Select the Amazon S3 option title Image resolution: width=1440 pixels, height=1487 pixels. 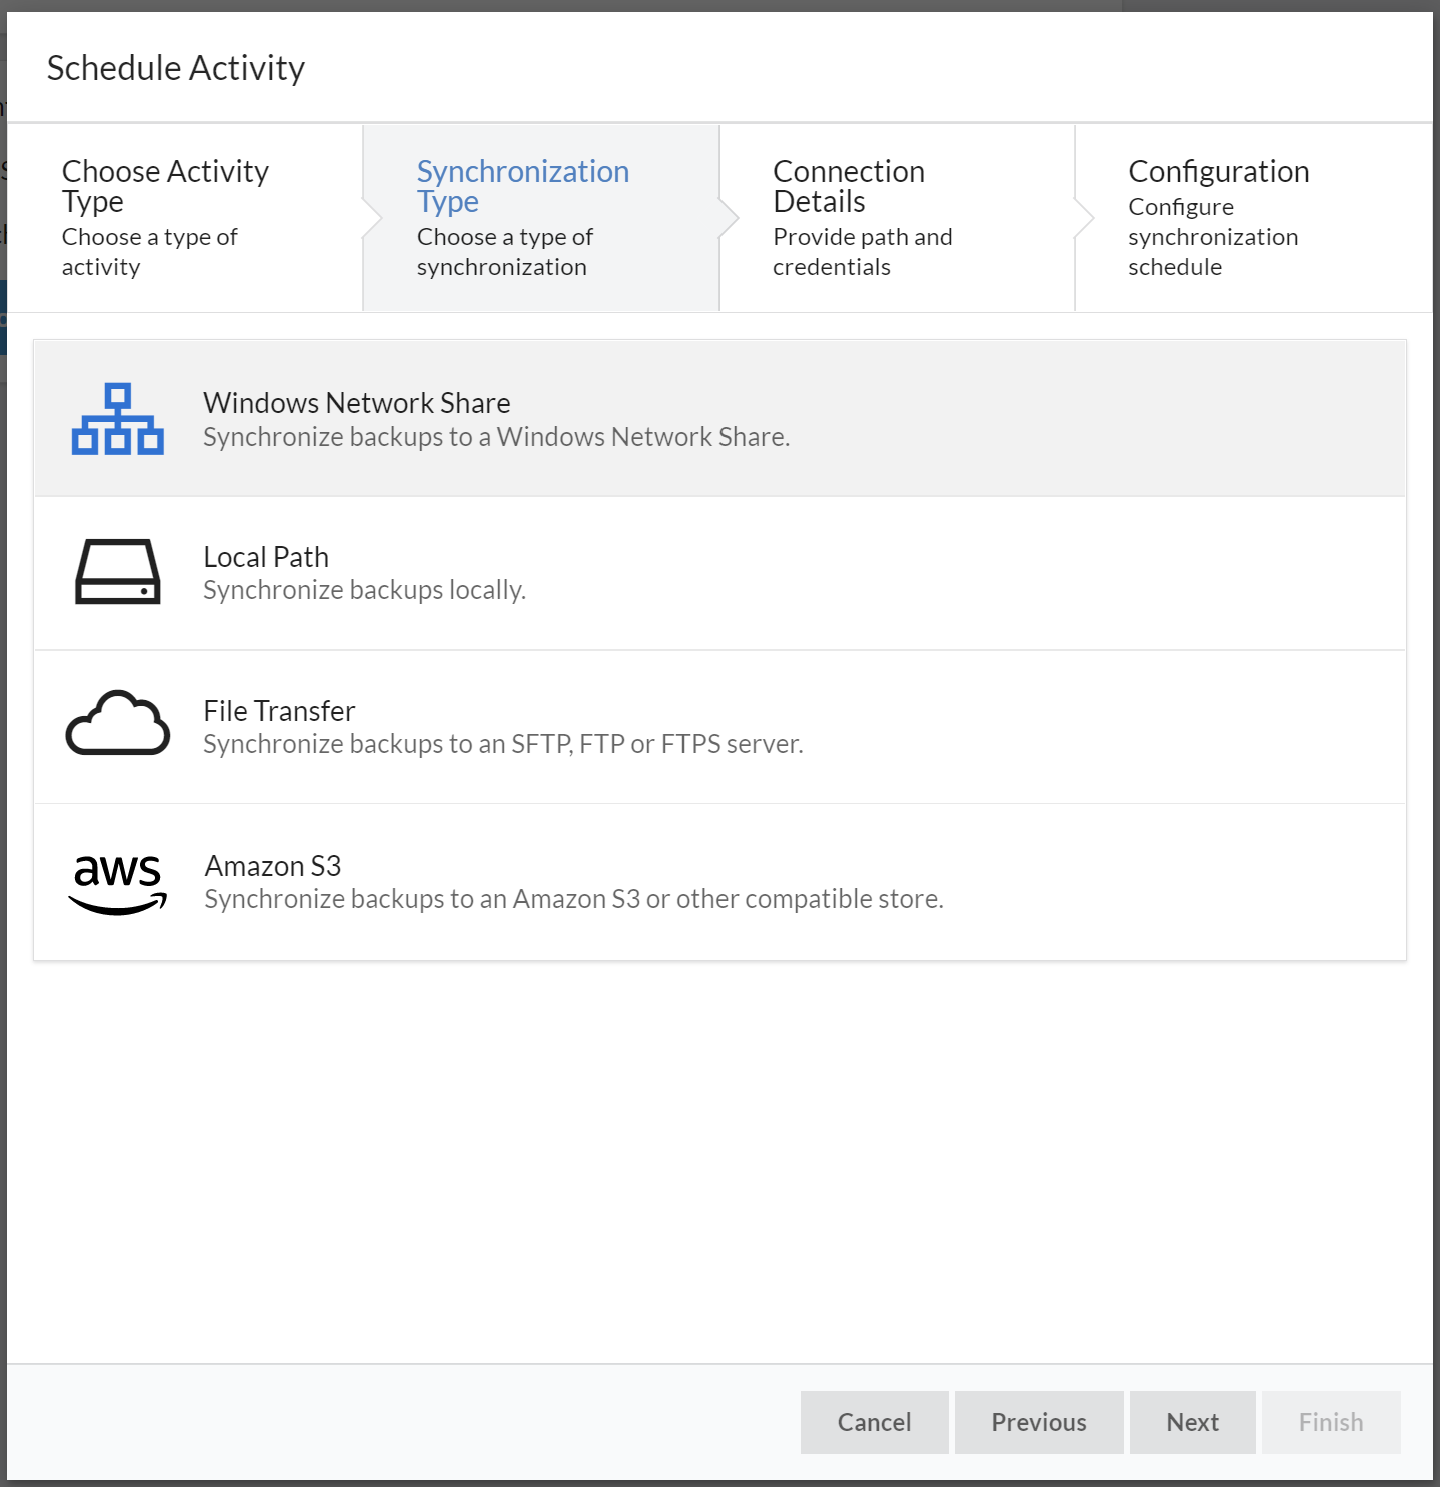273,866
